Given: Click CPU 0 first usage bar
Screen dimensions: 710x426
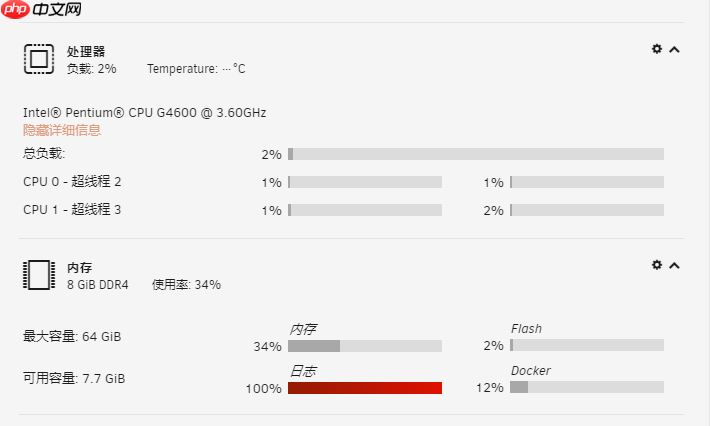Looking at the screenshot, I should [x=365, y=182].
